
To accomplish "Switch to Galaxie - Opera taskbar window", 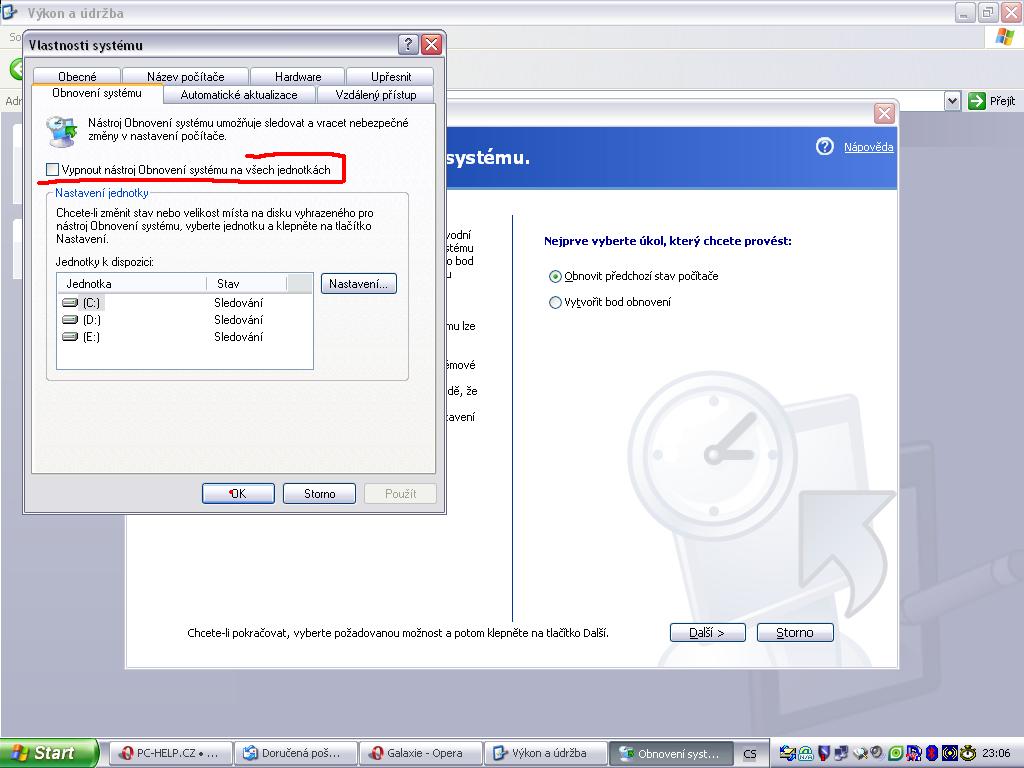I will click(x=421, y=753).
